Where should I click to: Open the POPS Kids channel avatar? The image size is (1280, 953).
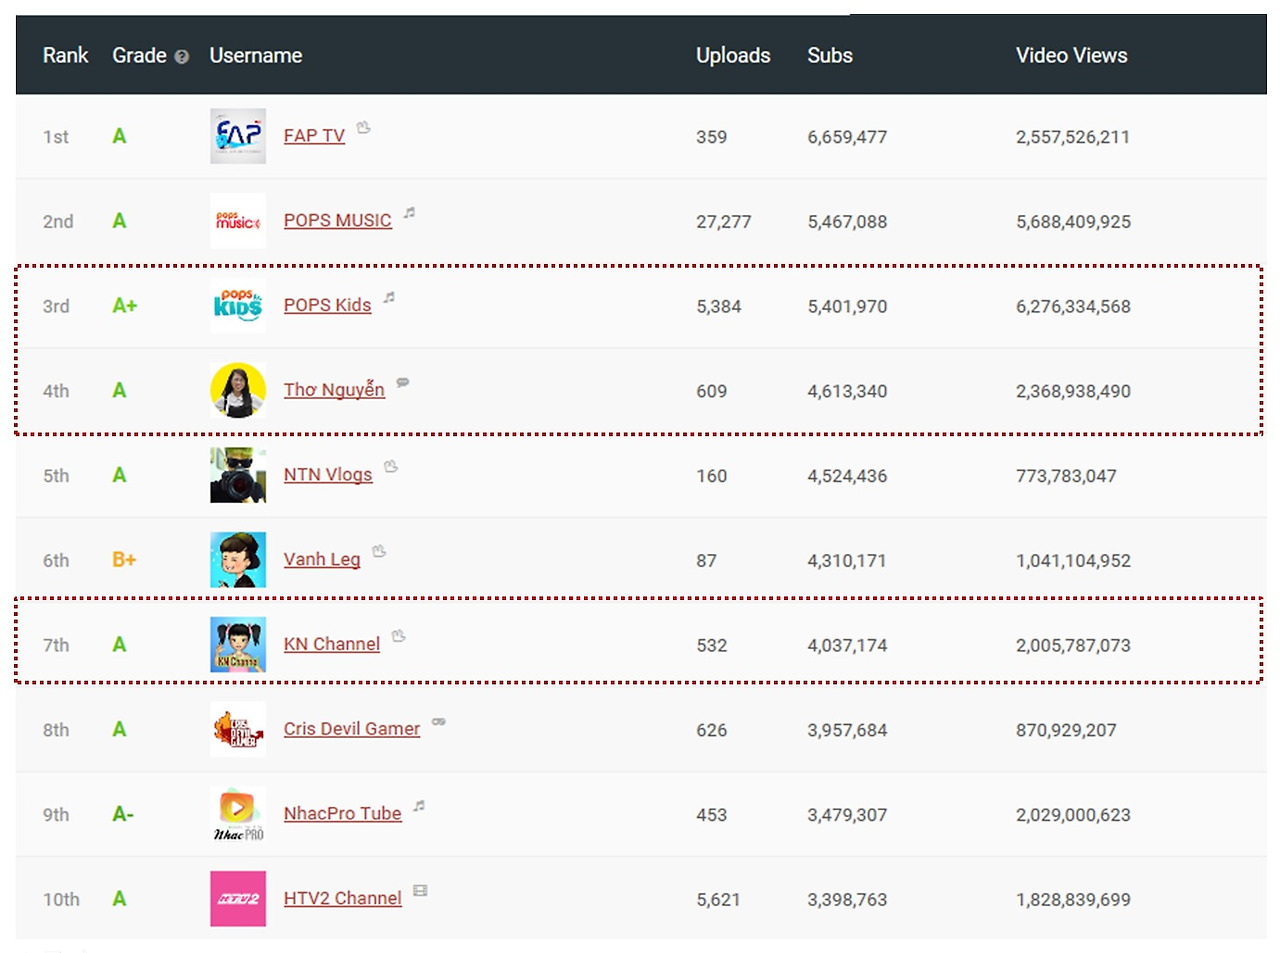238,305
